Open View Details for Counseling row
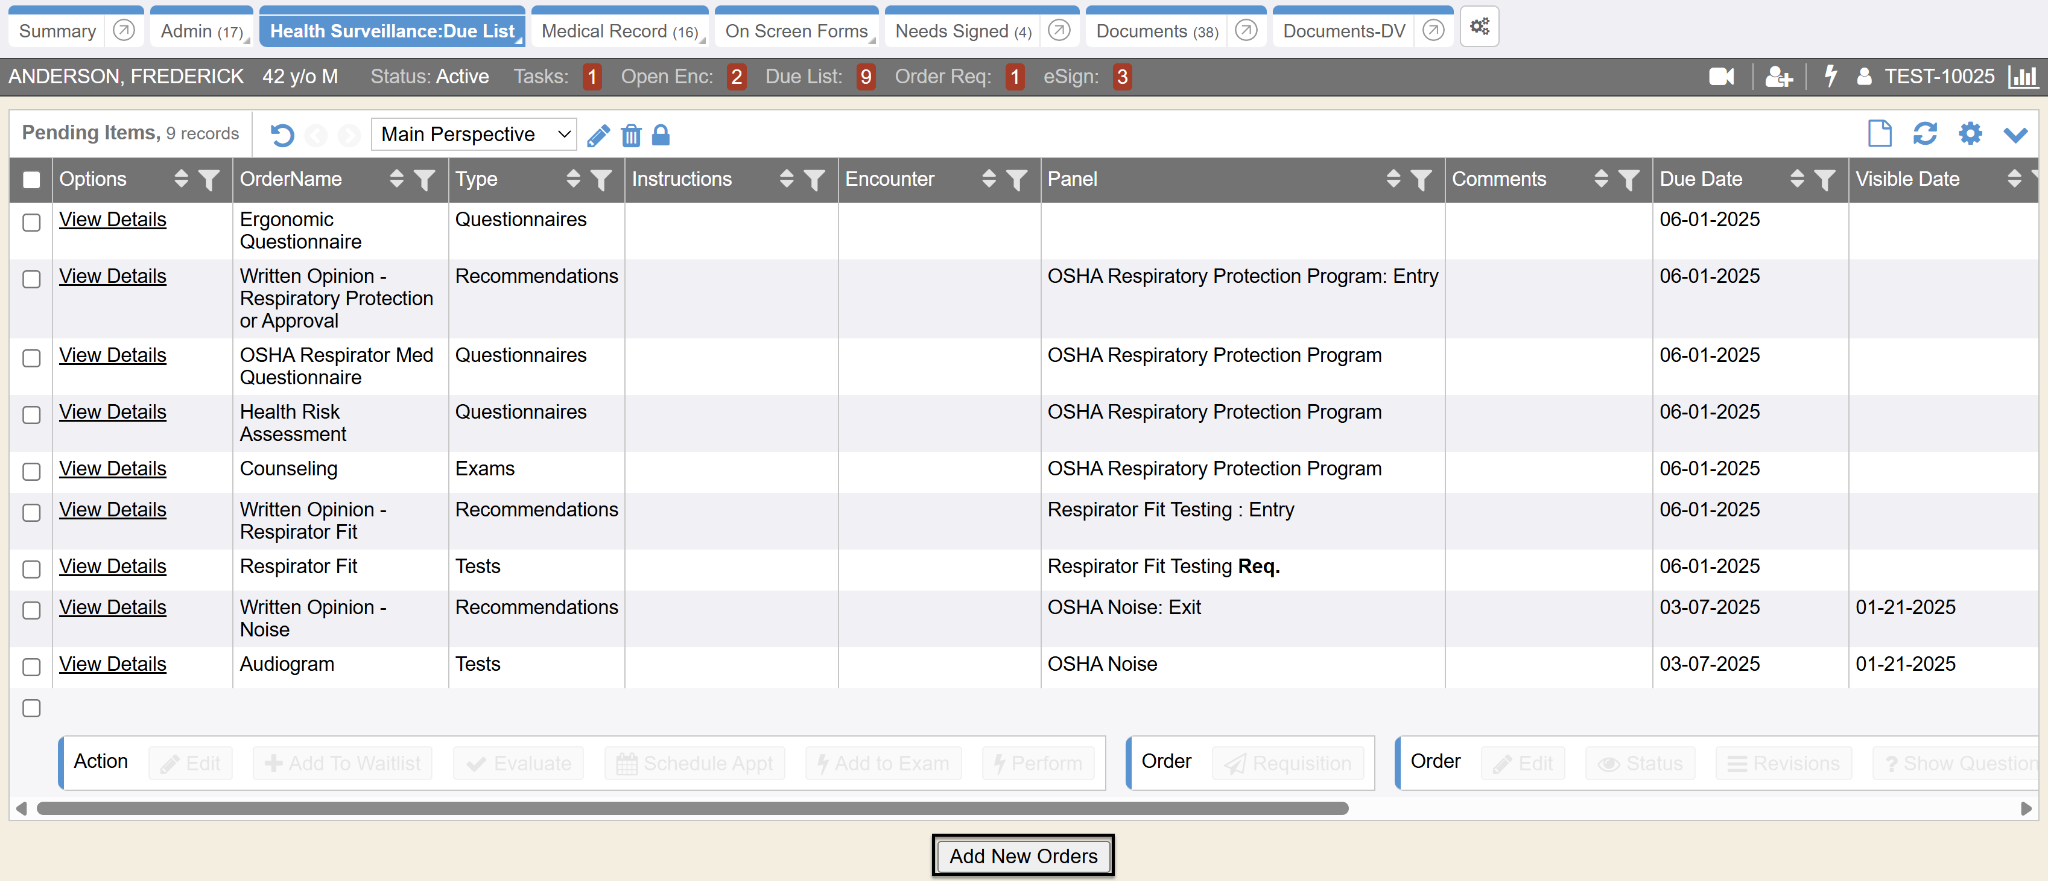 click(112, 469)
